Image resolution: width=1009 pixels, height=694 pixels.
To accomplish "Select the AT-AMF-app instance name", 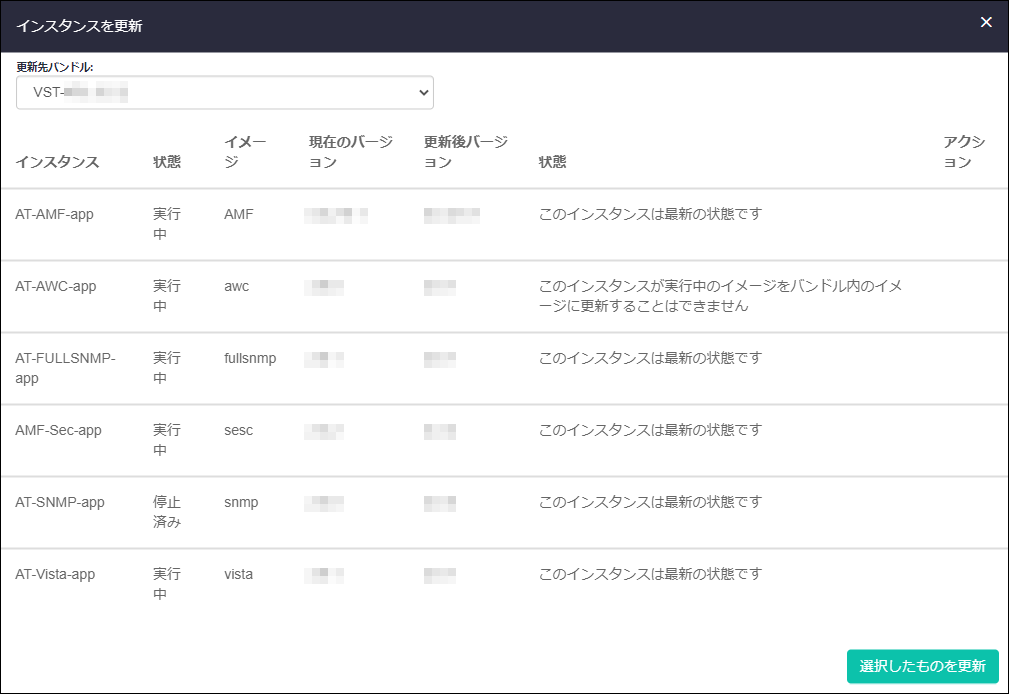I will (x=55, y=214).
